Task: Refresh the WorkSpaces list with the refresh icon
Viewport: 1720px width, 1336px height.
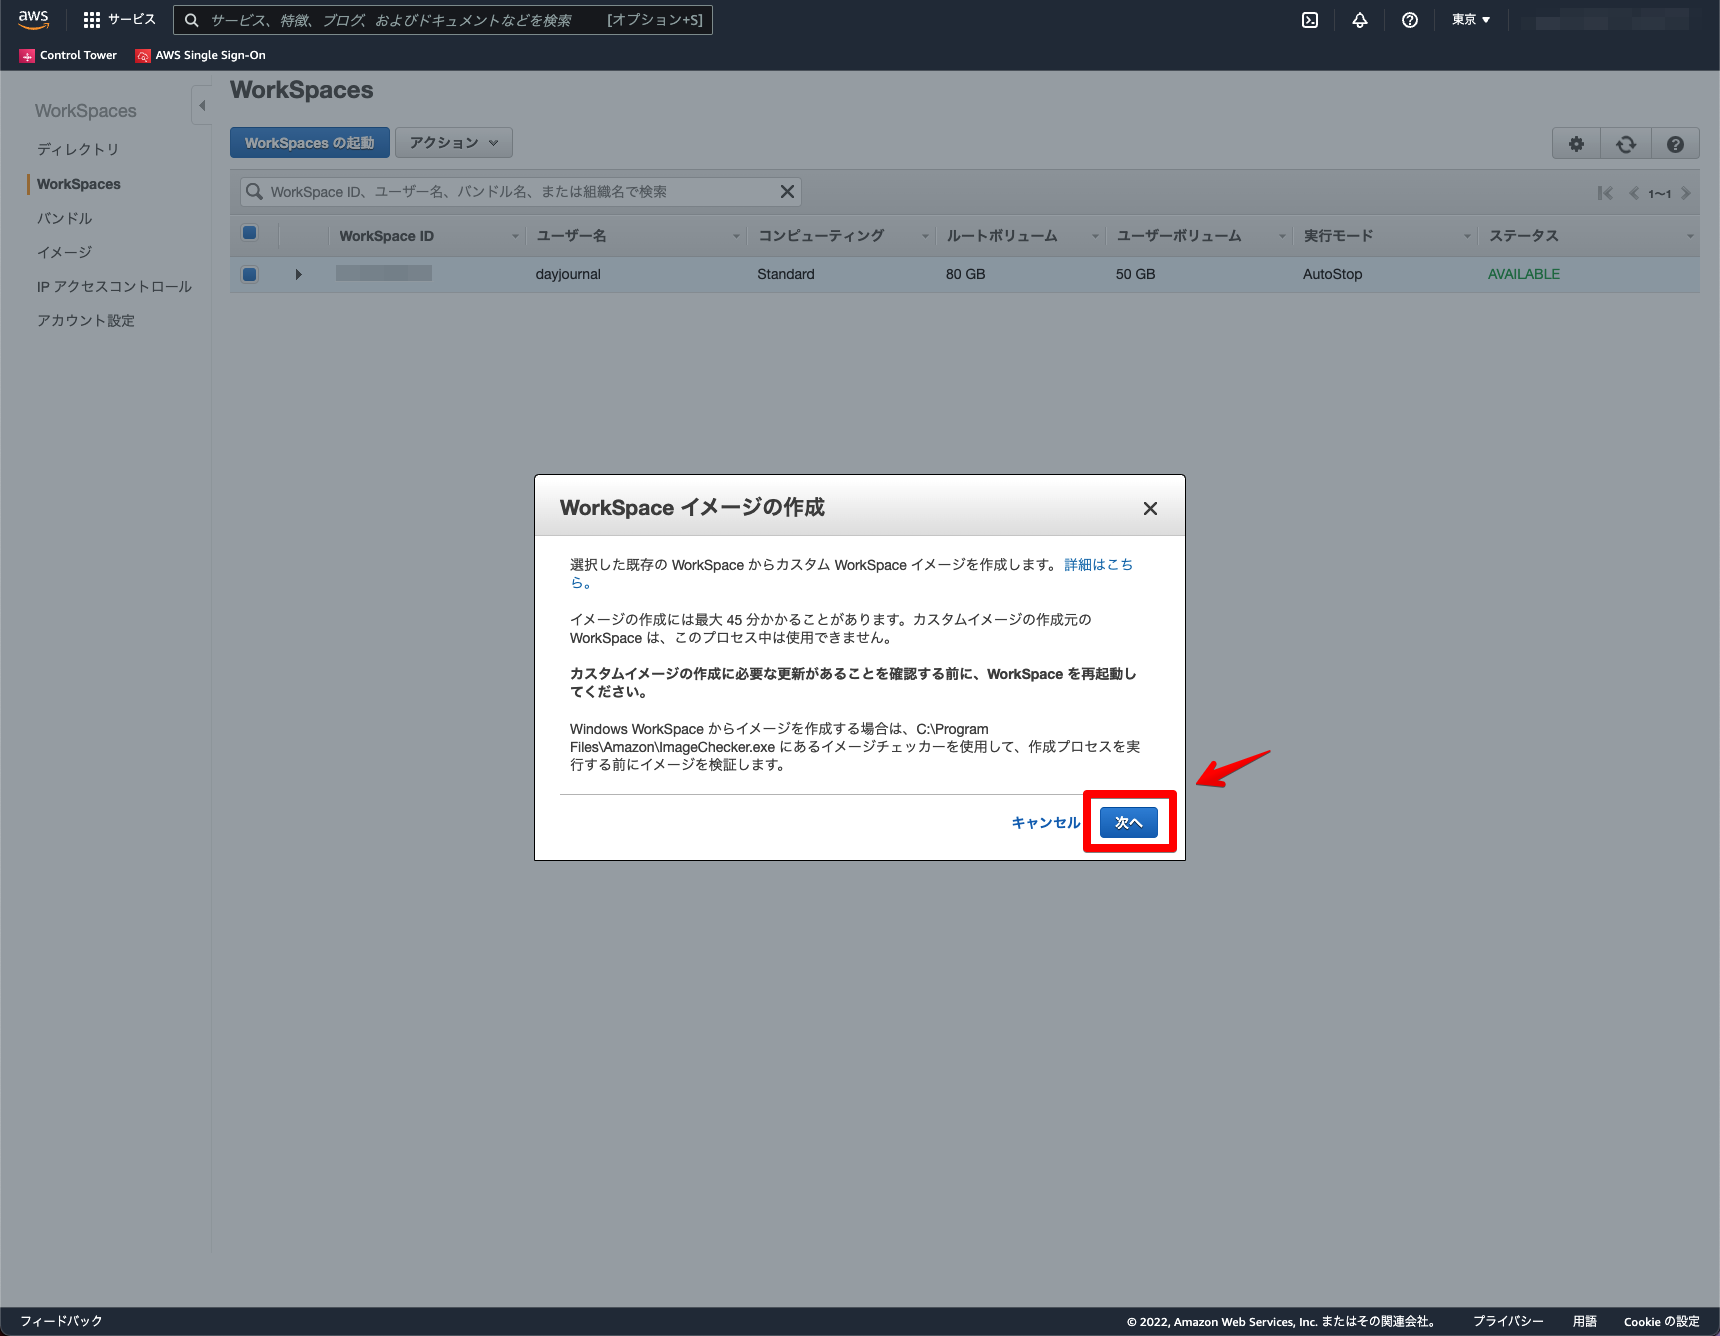Action: (x=1625, y=143)
